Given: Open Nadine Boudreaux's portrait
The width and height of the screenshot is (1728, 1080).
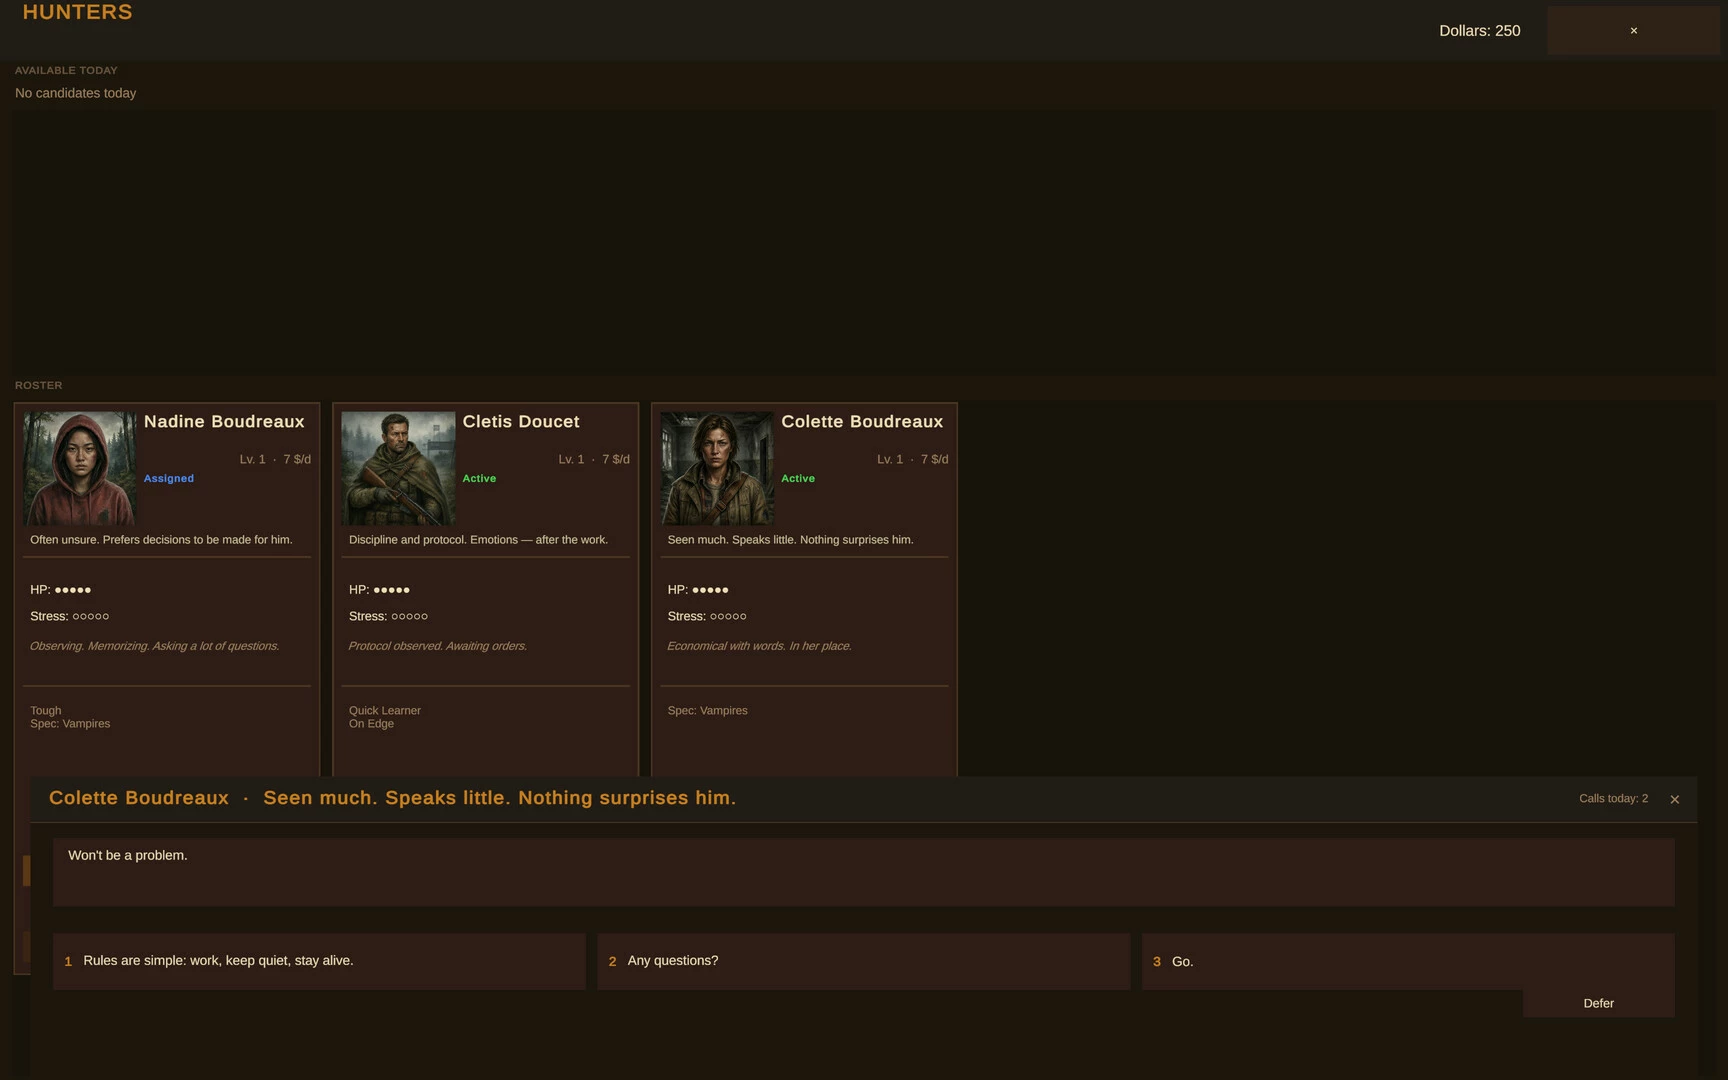Looking at the screenshot, I should click(x=80, y=468).
